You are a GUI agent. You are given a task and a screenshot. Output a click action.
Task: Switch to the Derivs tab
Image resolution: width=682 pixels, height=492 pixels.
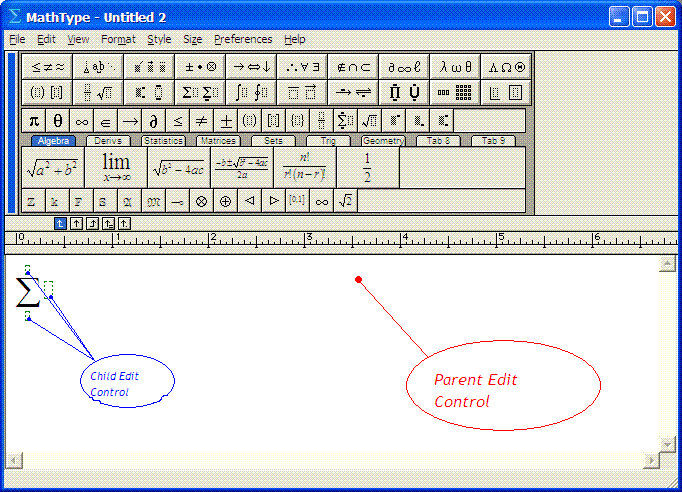pyautogui.click(x=108, y=141)
